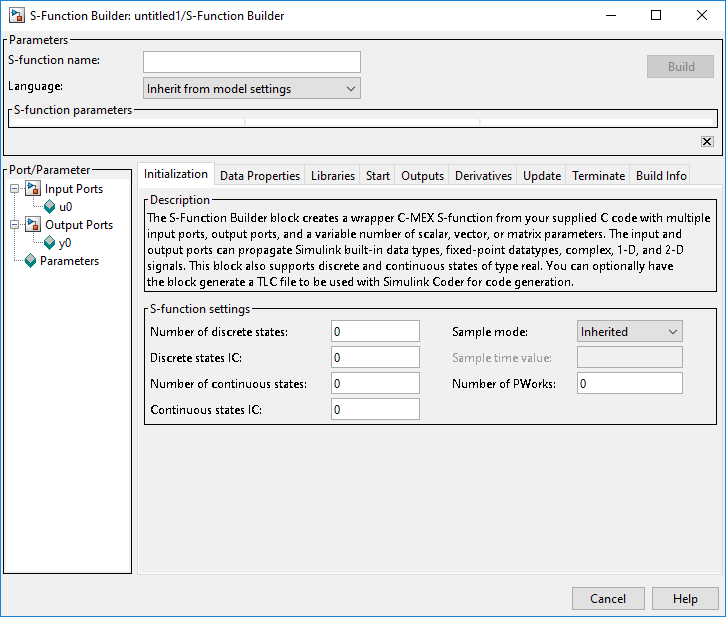Viewport: 726px width, 617px height.
Task: Collapse the Output Ports tree node
Action: click(x=15, y=224)
